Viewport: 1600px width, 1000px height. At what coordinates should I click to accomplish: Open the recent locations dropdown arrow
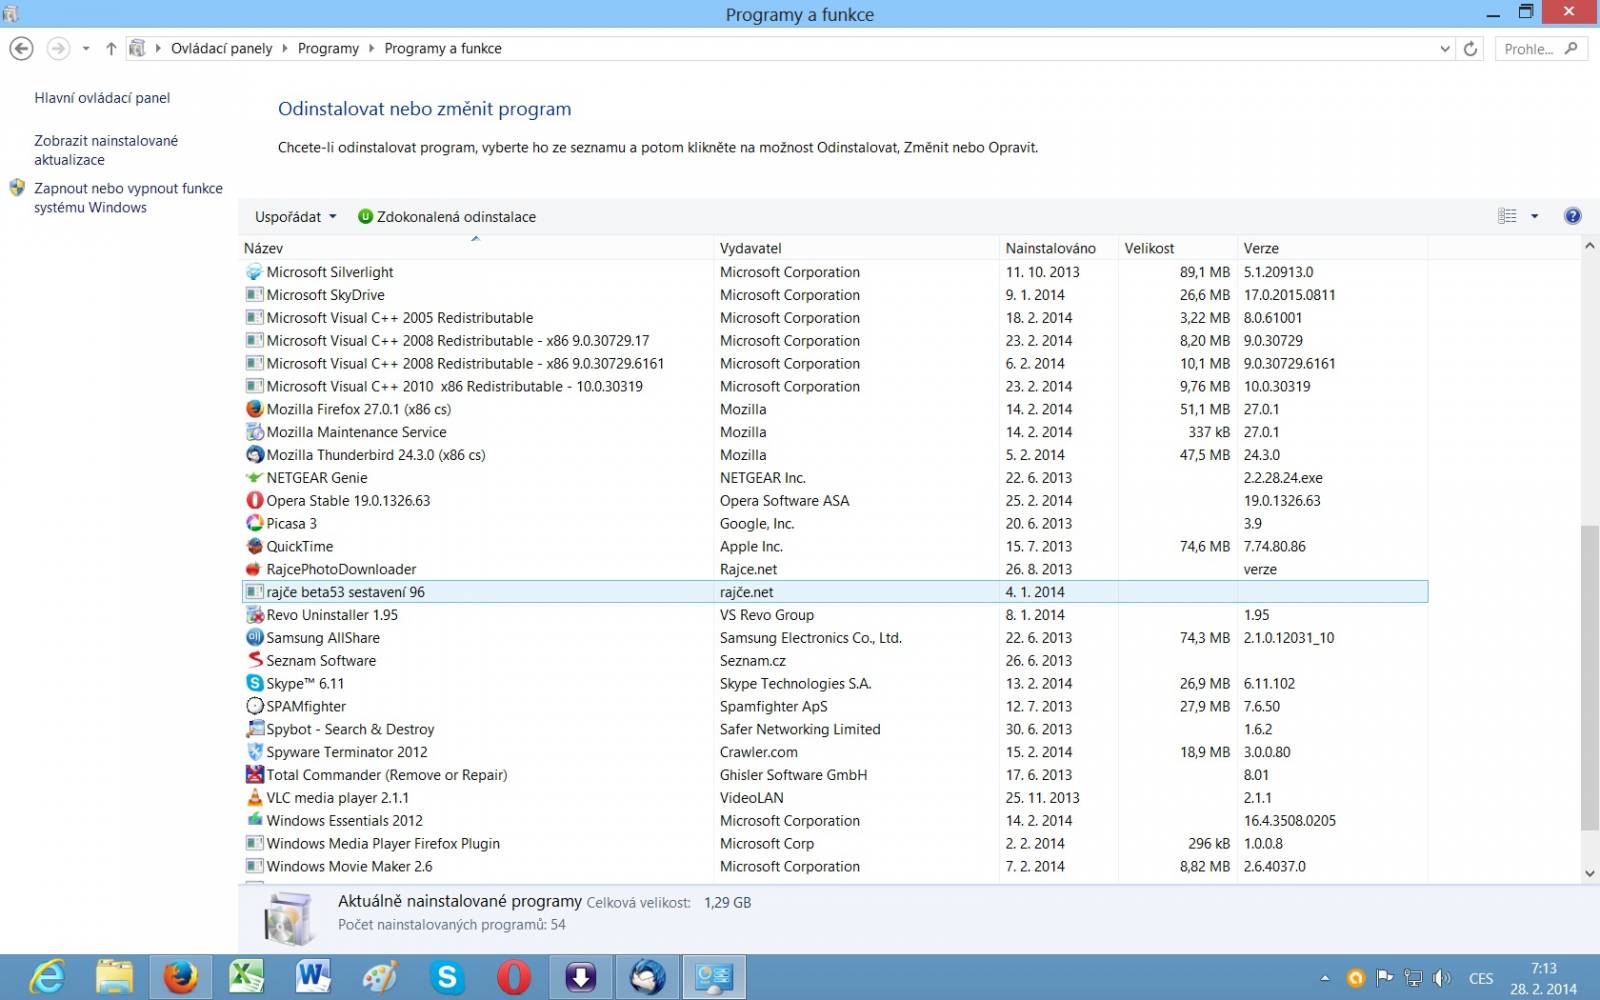pyautogui.click(x=86, y=49)
